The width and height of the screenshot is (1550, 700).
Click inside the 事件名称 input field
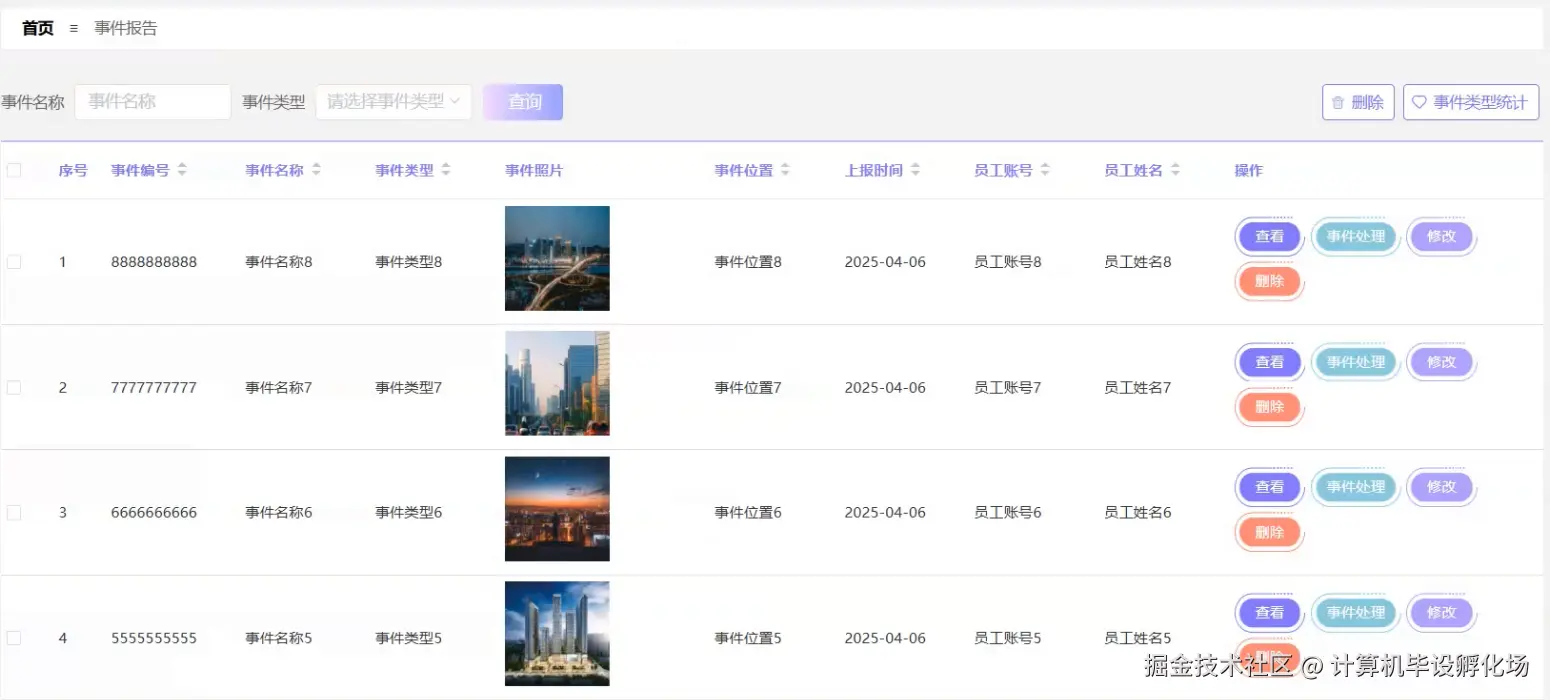coord(152,101)
